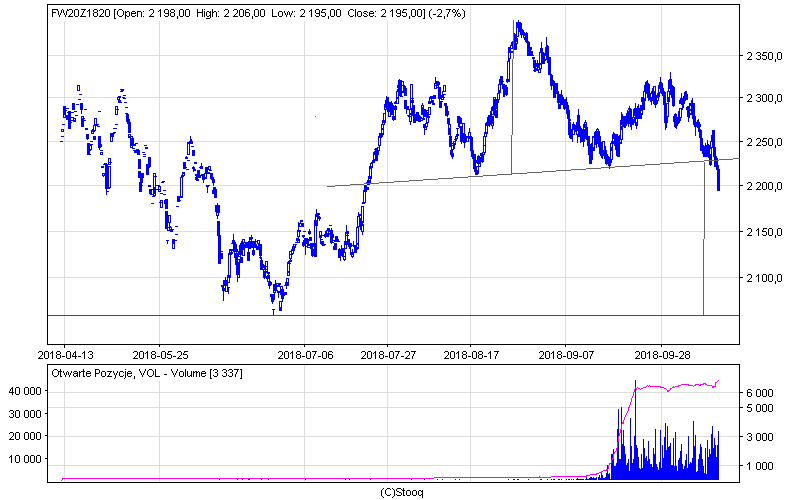Click the 2018-05-25 date label
The image size is (800, 500).
(160, 355)
